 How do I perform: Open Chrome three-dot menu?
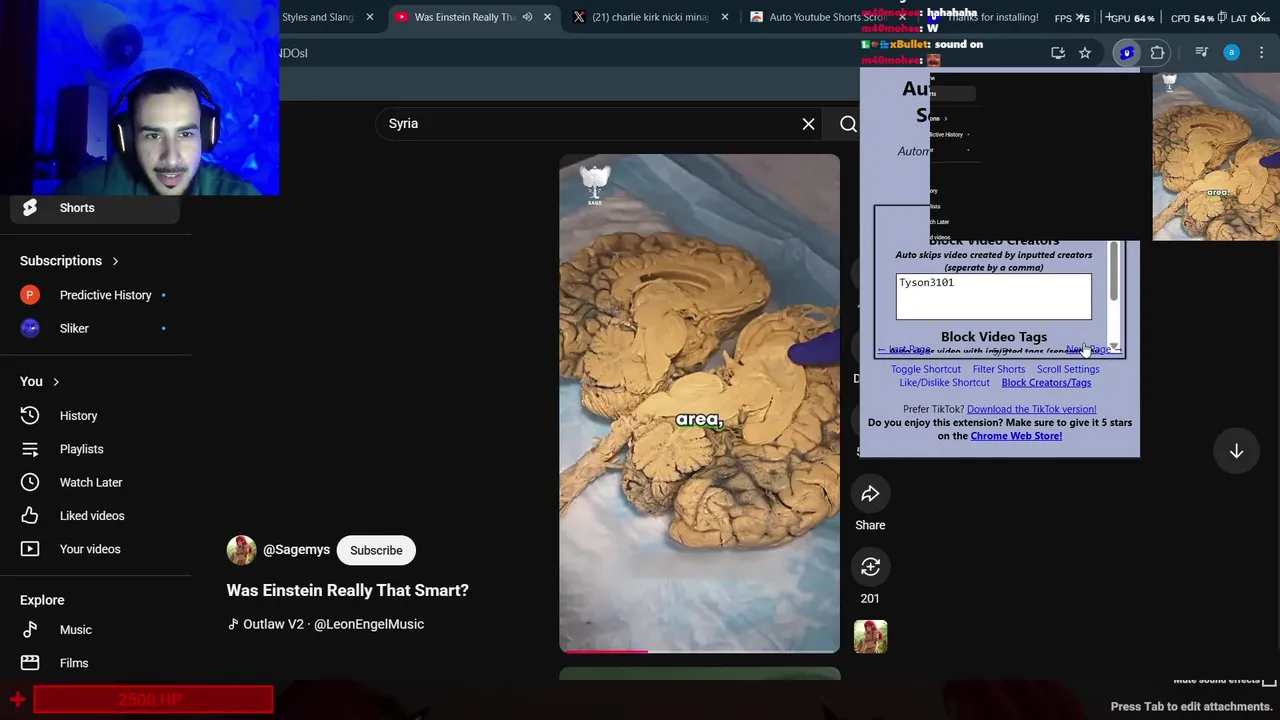pos(1262,53)
